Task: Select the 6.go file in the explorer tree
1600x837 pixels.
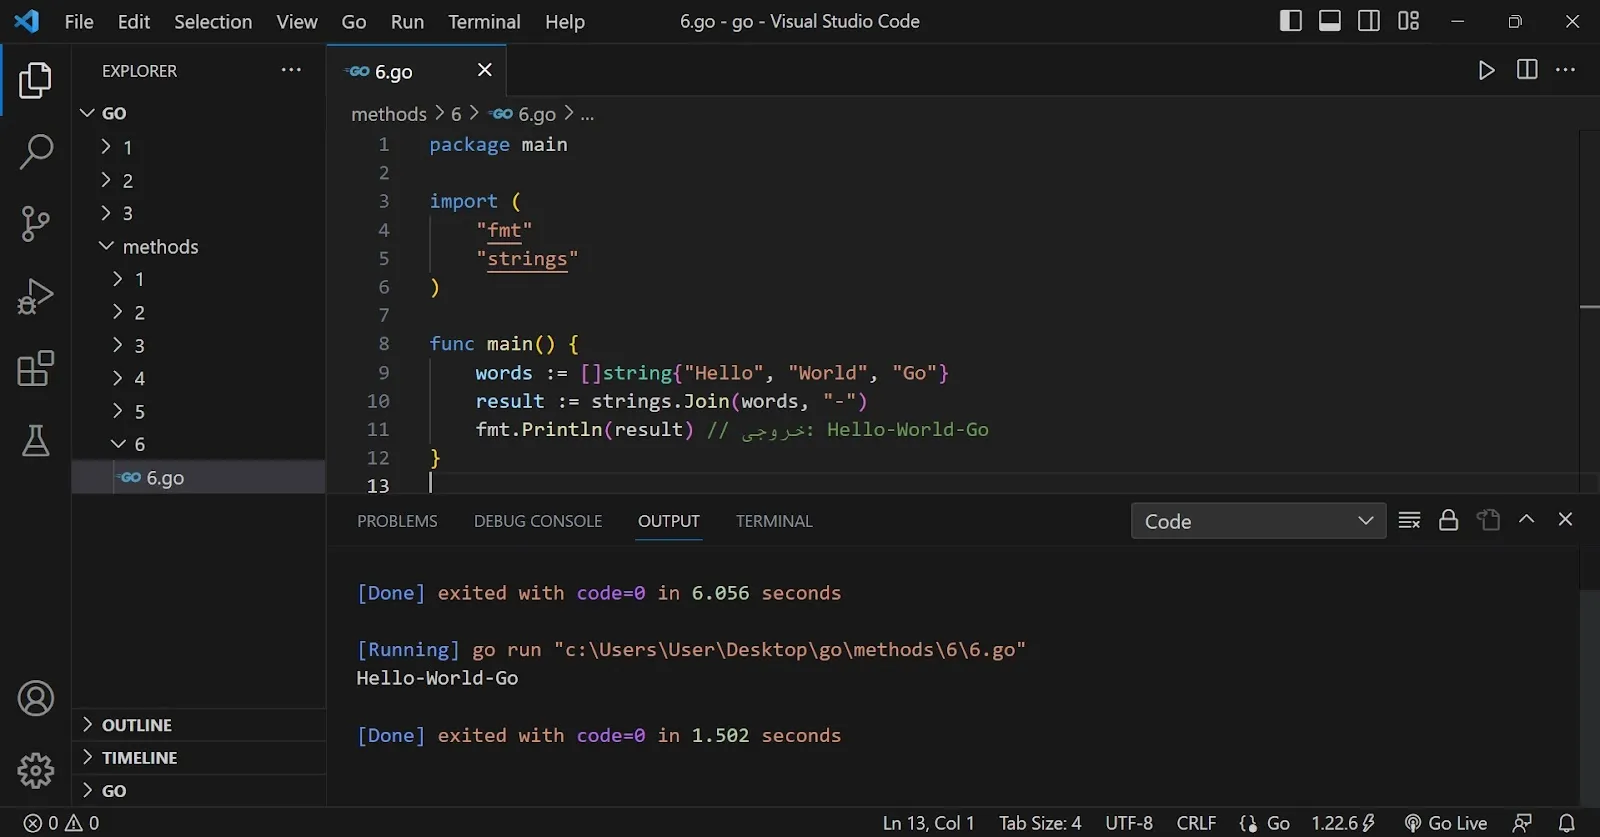Action: tap(199, 477)
